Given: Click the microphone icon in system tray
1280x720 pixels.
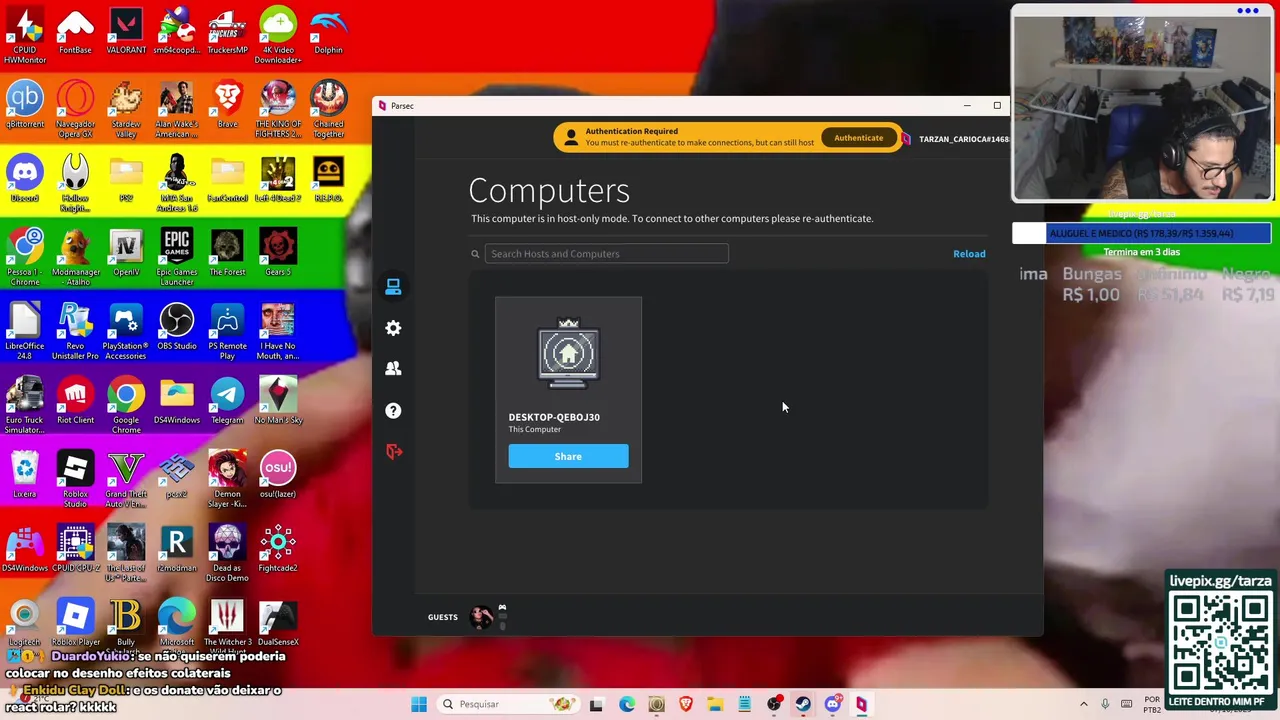Looking at the screenshot, I should pos(1105,704).
